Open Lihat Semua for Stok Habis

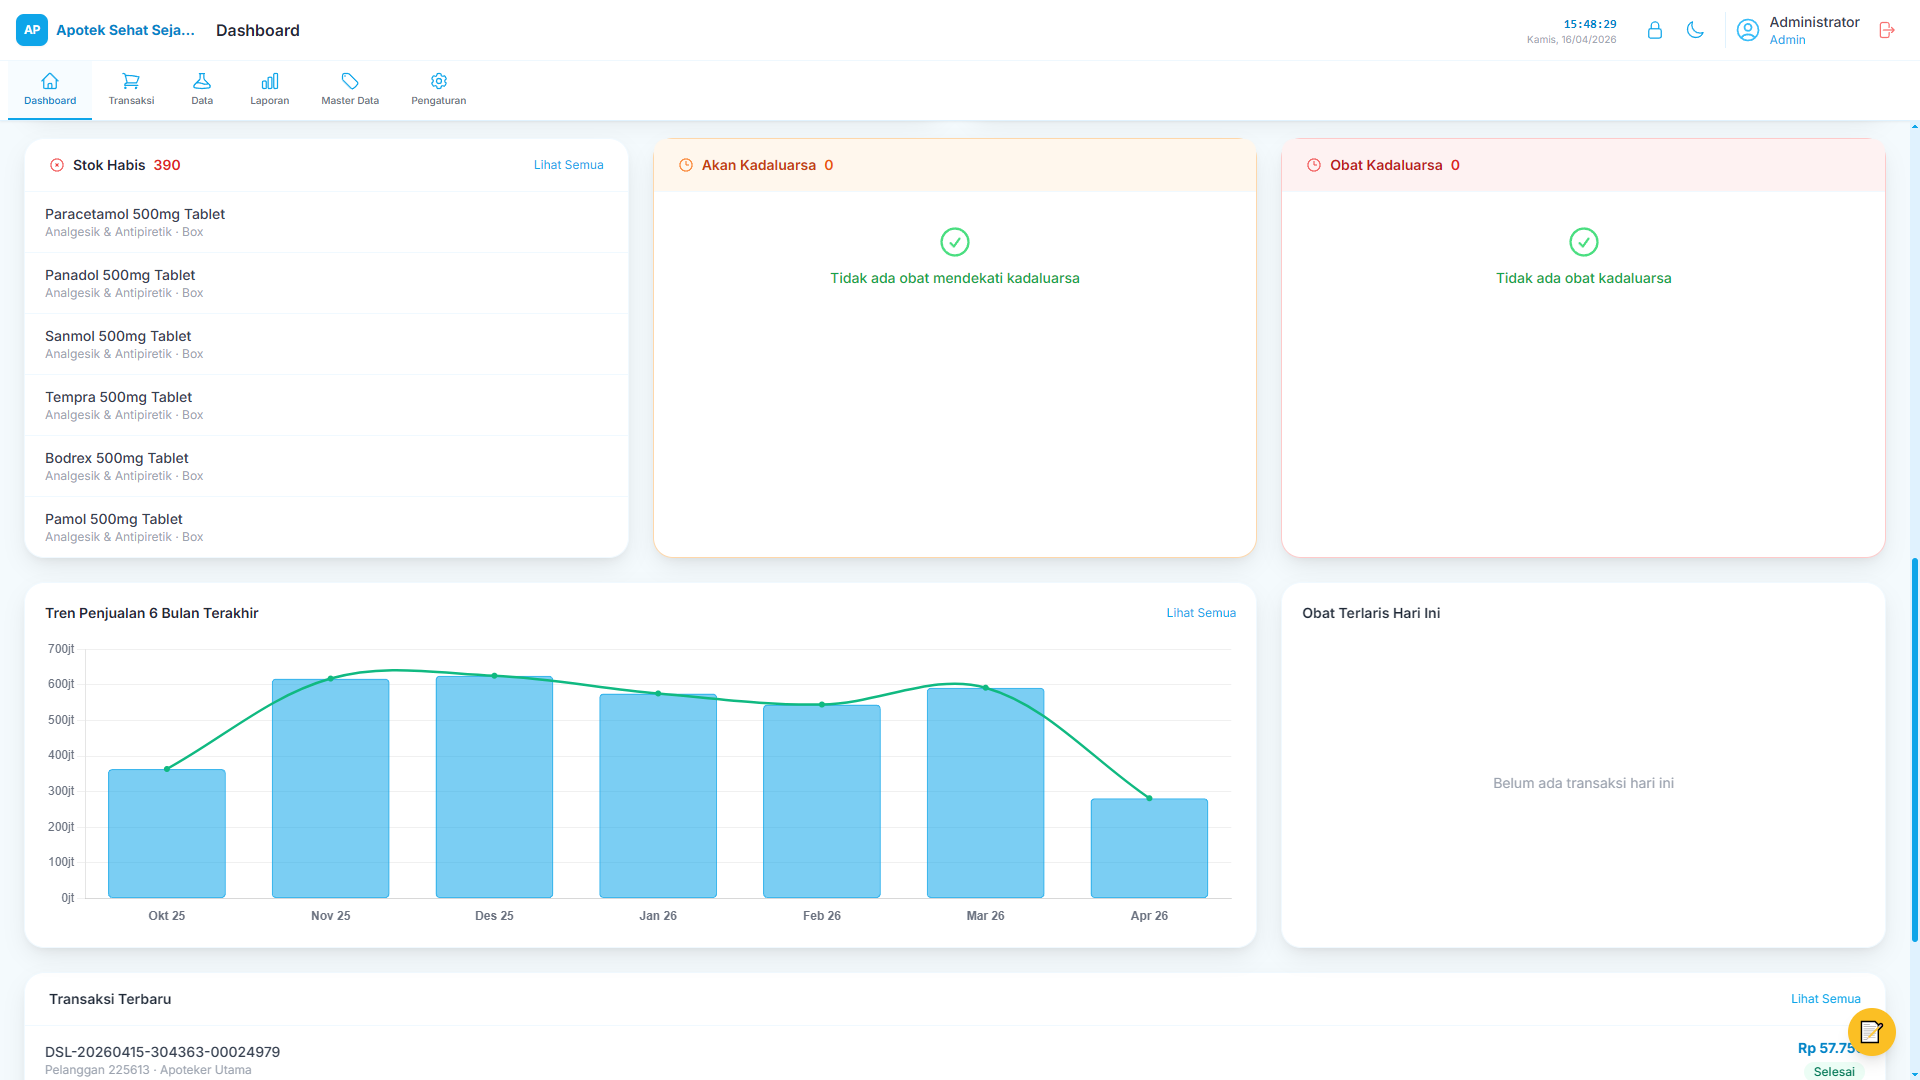tap(568, 165)
